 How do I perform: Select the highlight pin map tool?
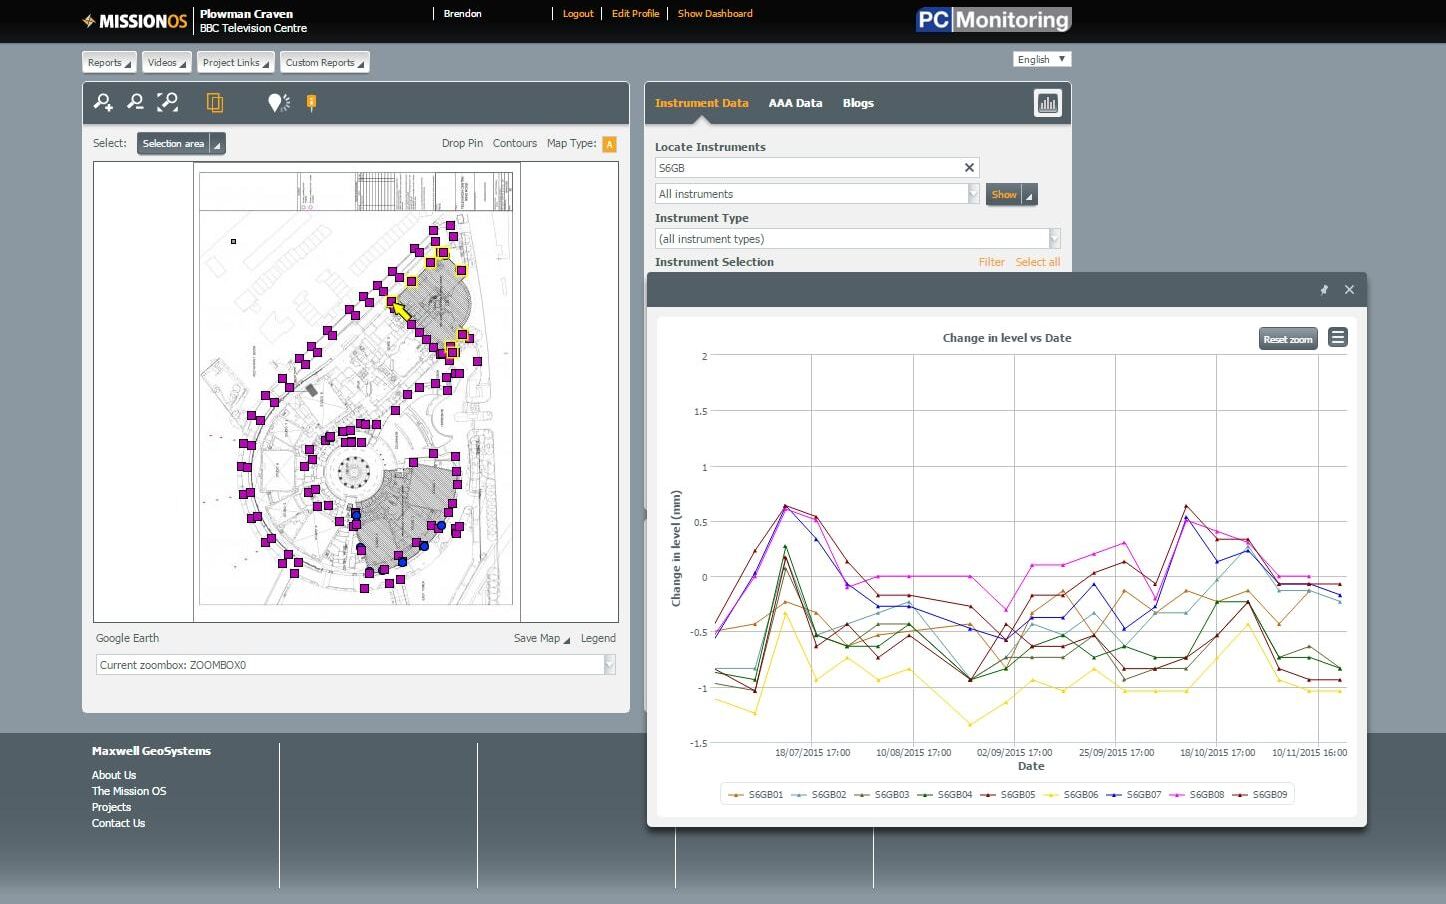278,102
